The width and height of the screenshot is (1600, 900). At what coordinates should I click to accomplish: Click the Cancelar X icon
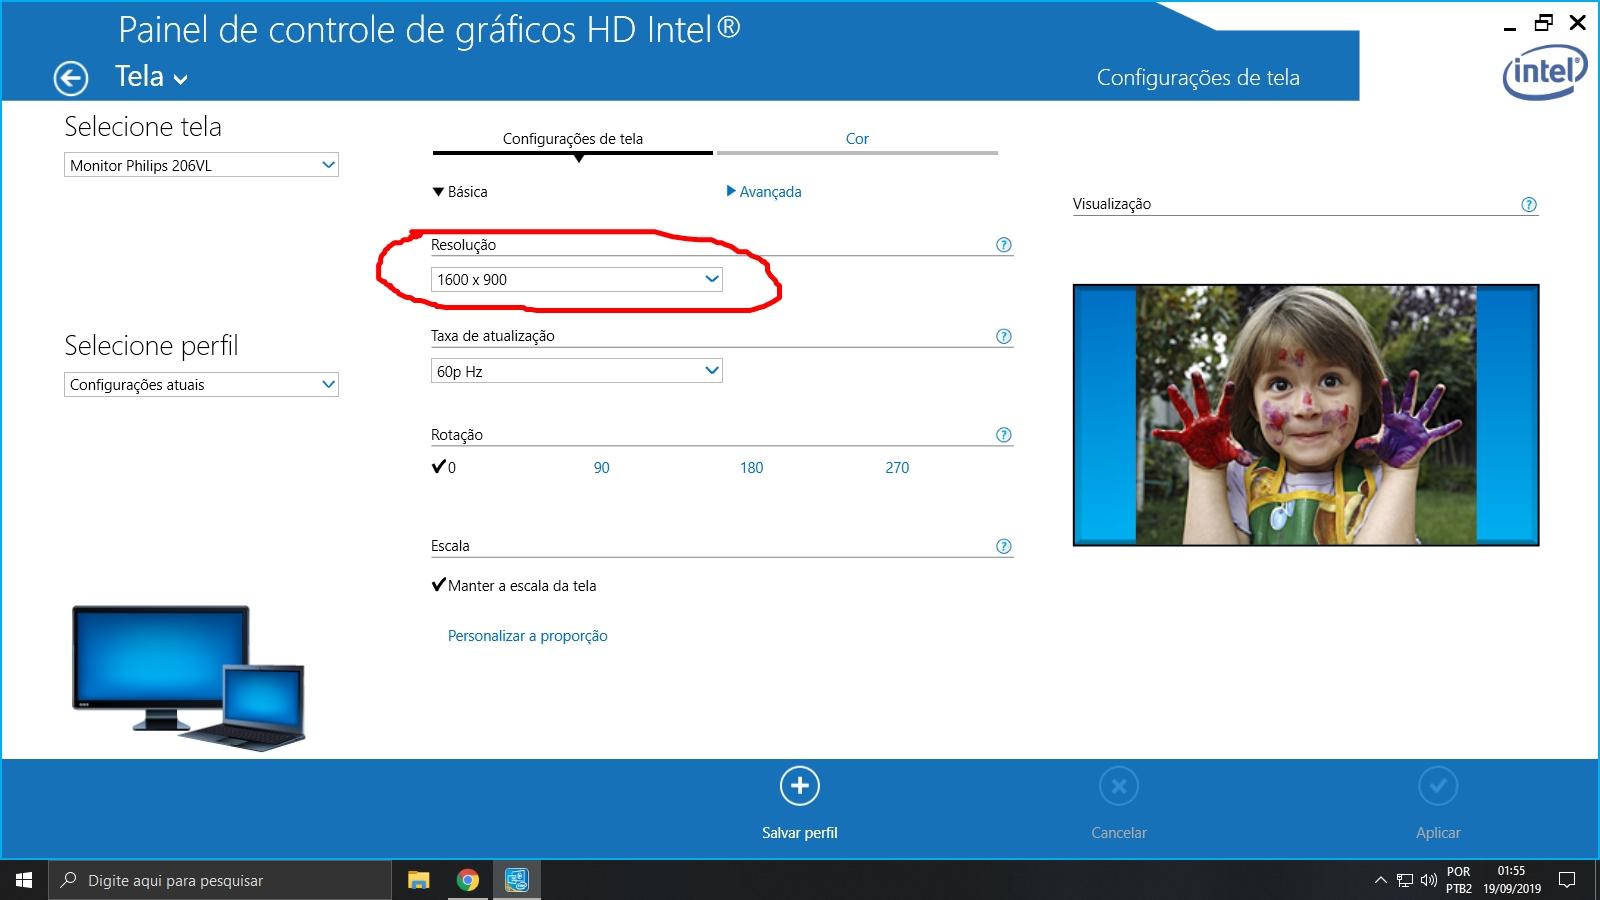point(1119,786)
